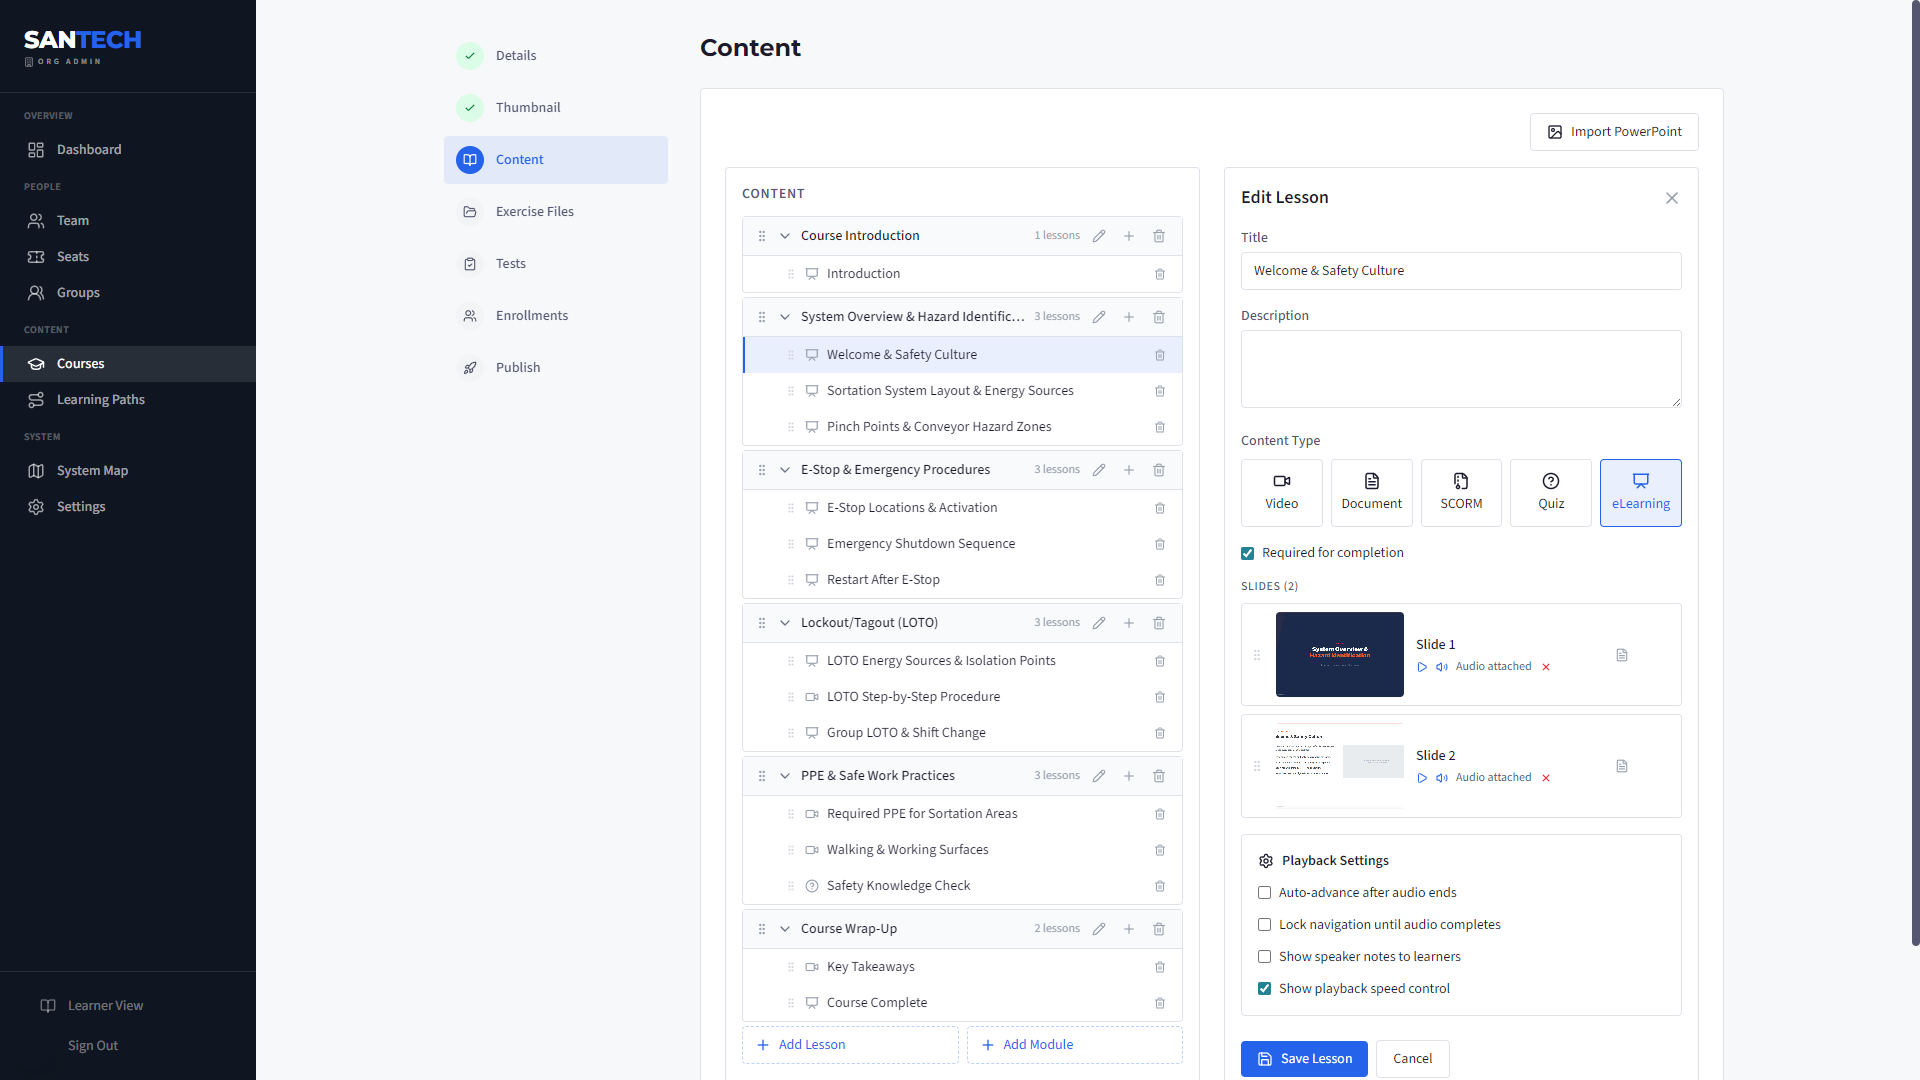The height and width of the screenshot is (1080, 1920).
Task: Remove attached audio from Slide 2
Action: [1546, 778]
